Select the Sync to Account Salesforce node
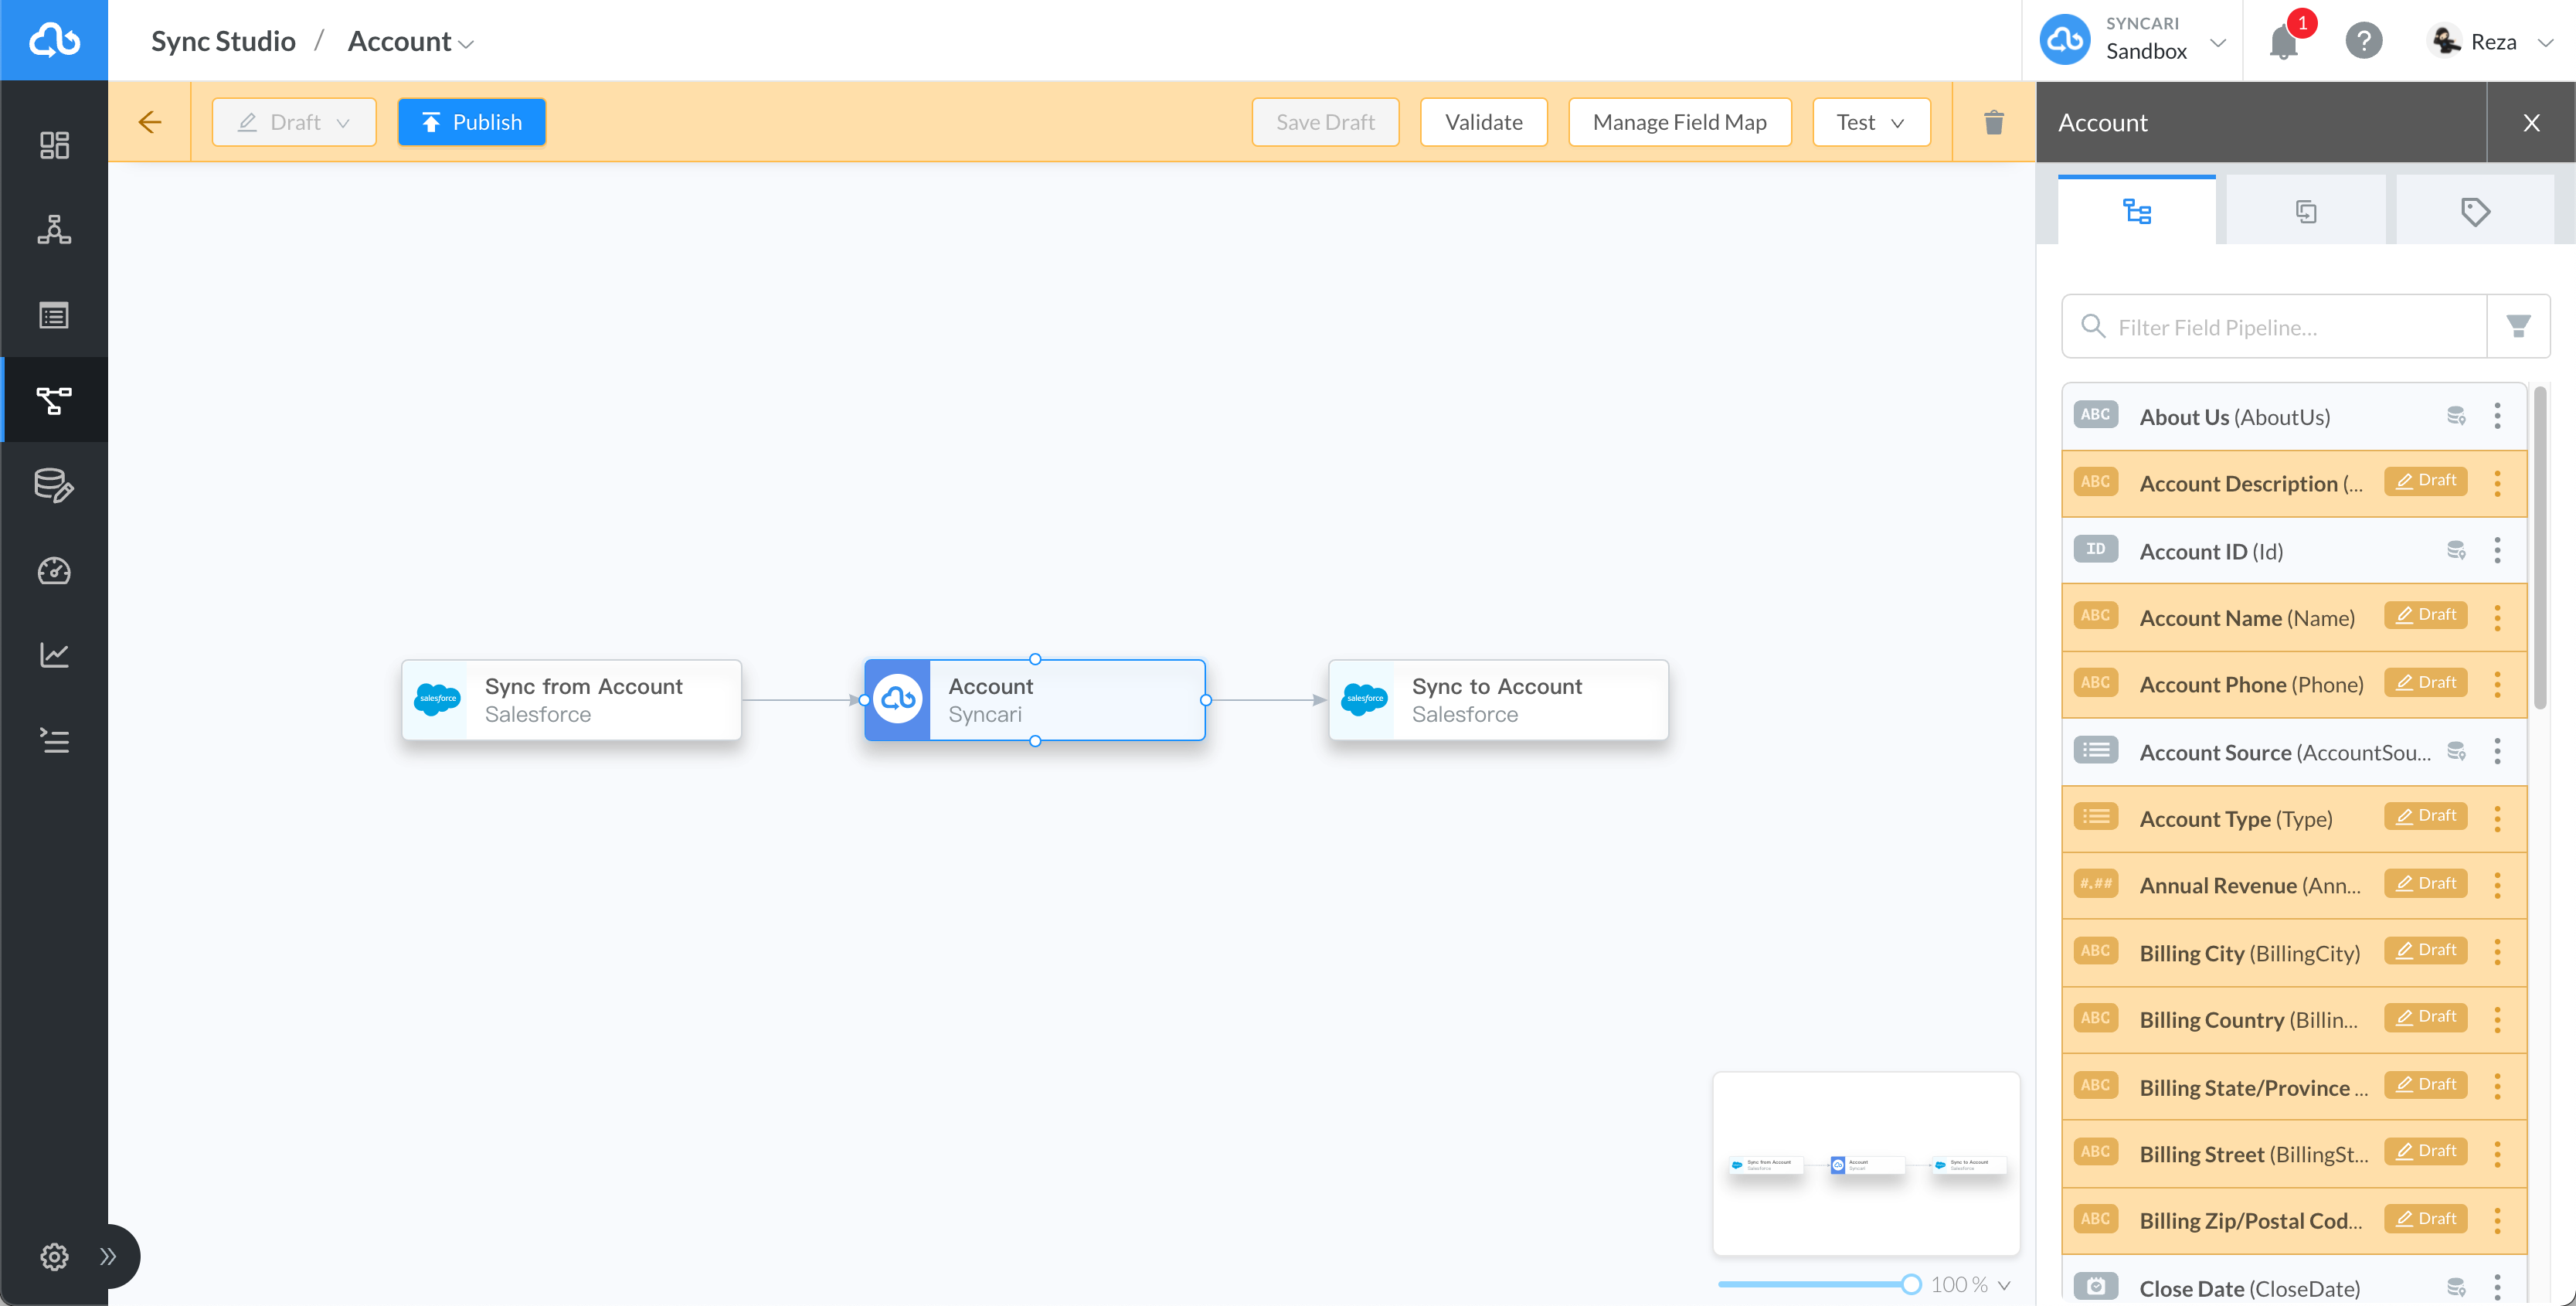2576x1306 pixels. (1498, 700)
